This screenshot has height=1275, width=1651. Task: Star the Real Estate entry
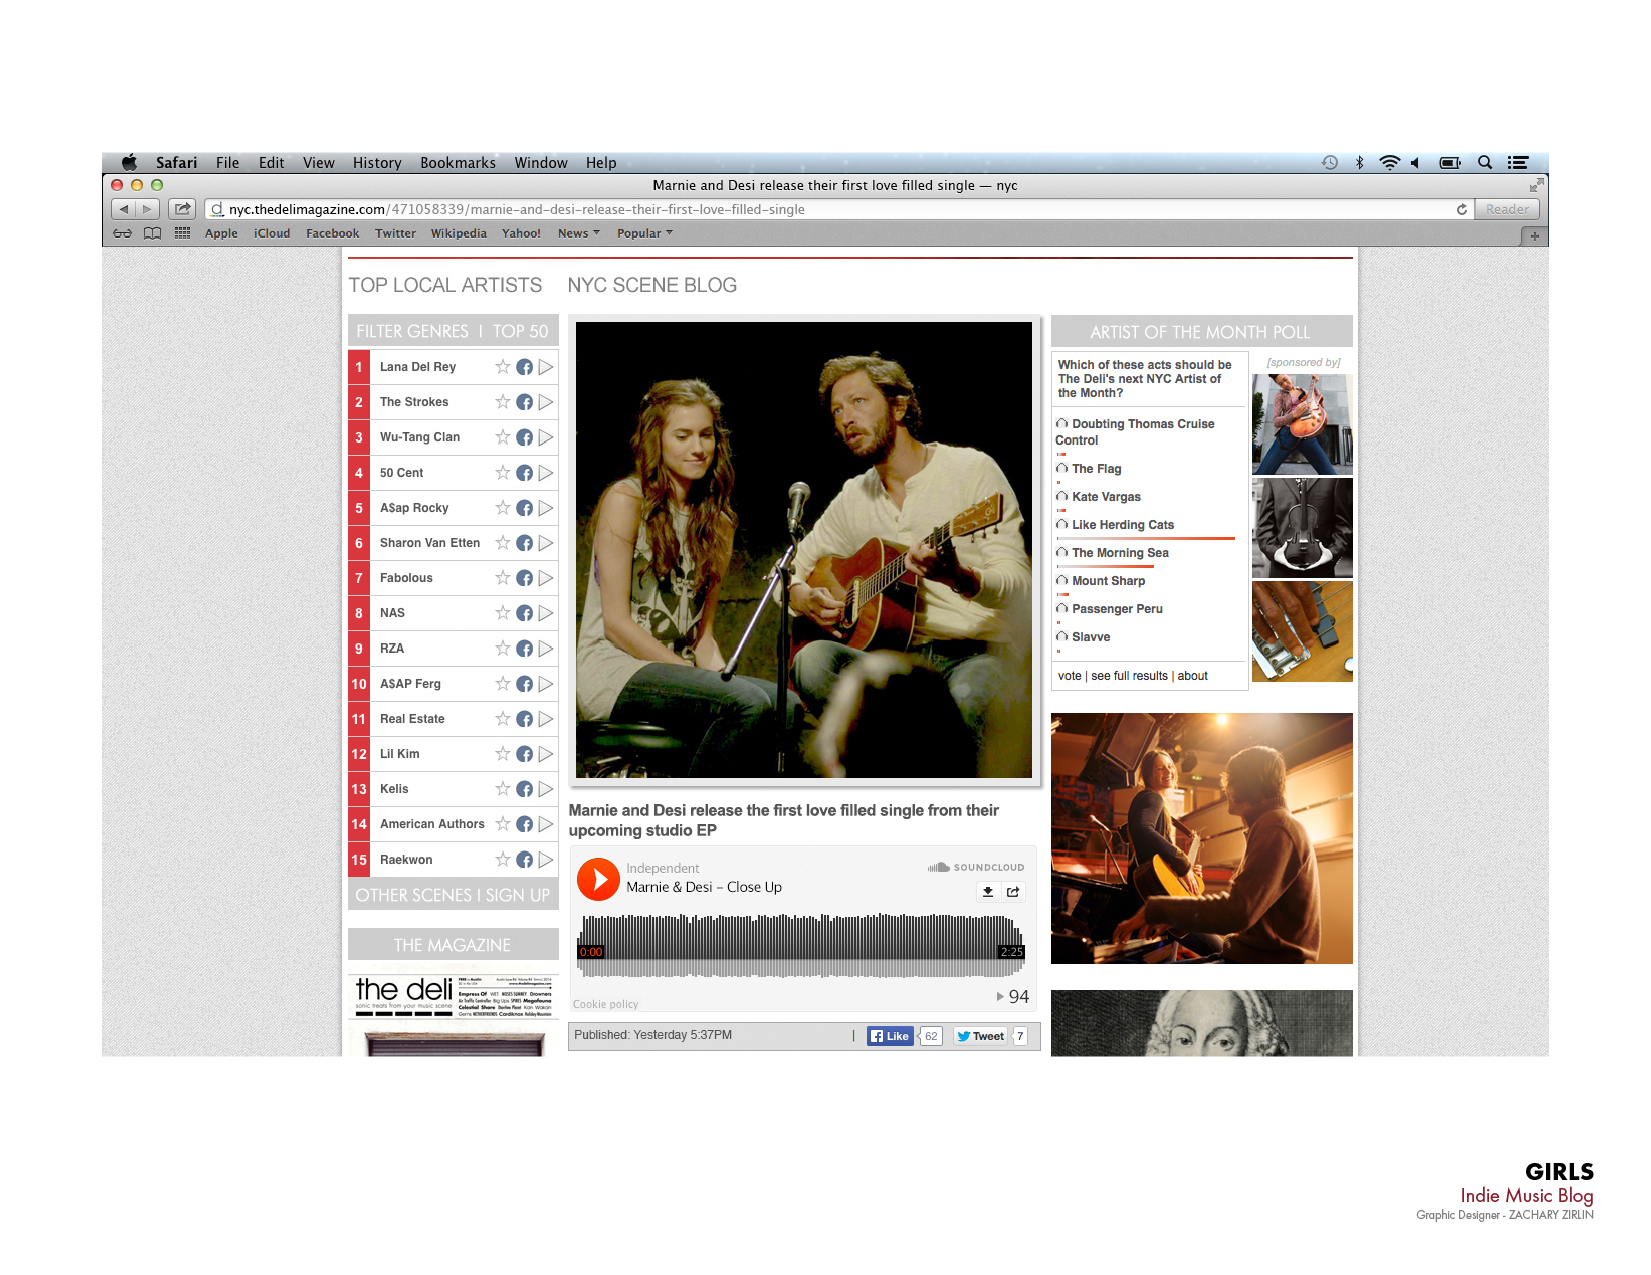503,719
